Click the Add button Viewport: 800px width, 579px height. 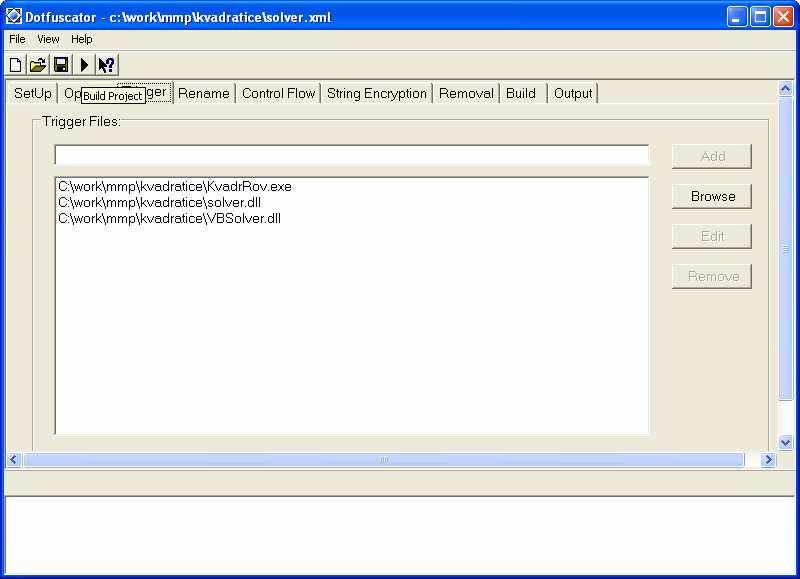(712, 156)
